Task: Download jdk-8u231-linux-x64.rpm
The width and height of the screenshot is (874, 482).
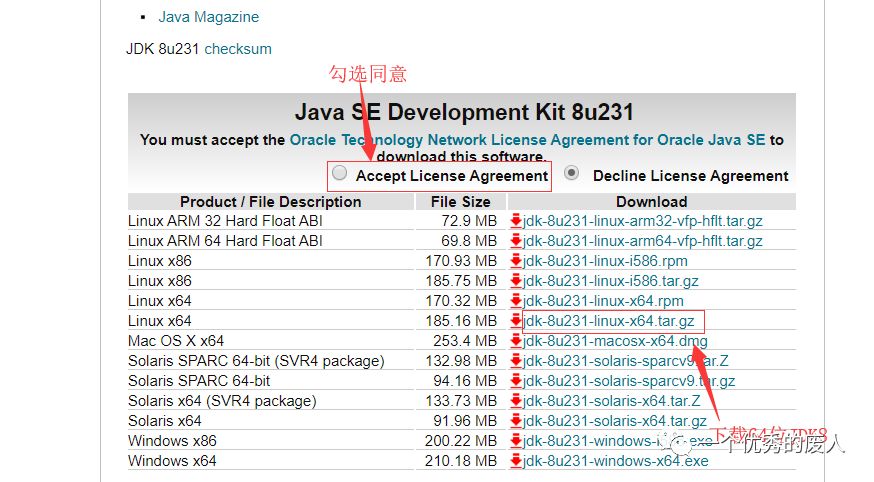Action: (603, 301)
